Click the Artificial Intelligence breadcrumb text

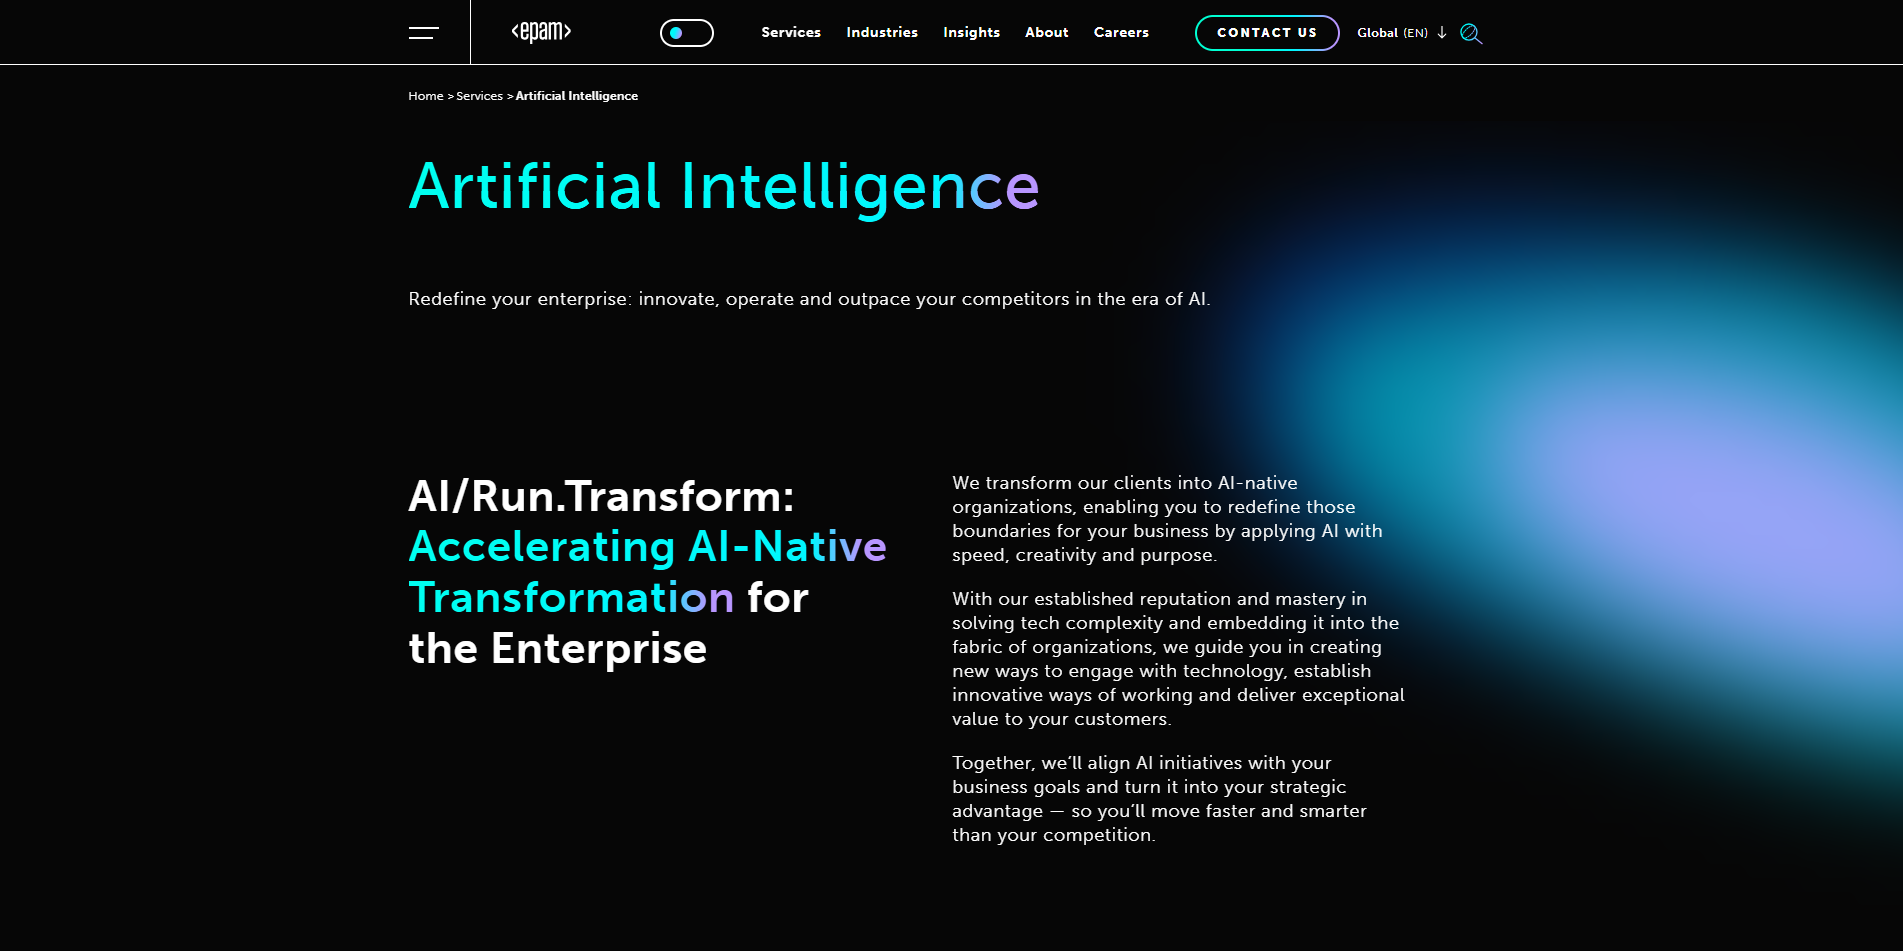(x=577, y=96)
